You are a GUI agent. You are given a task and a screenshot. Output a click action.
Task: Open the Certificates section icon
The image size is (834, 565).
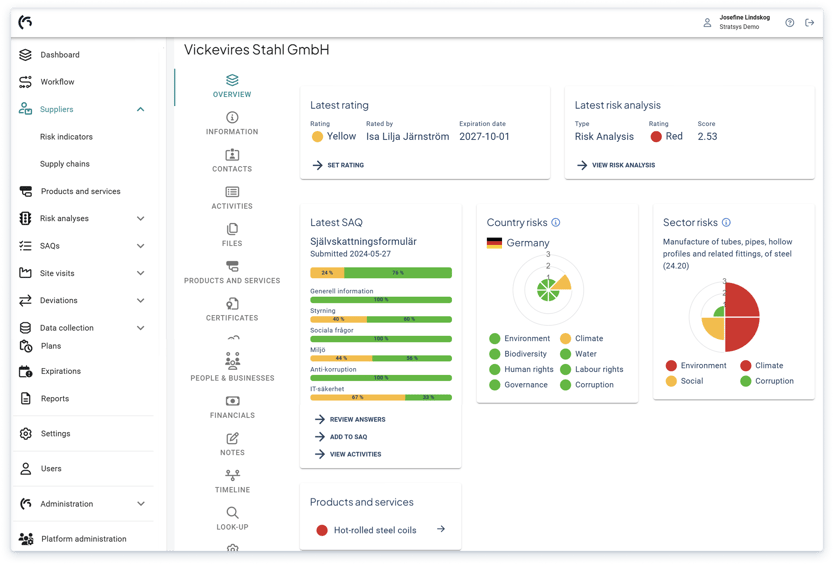tap(232, 304)
